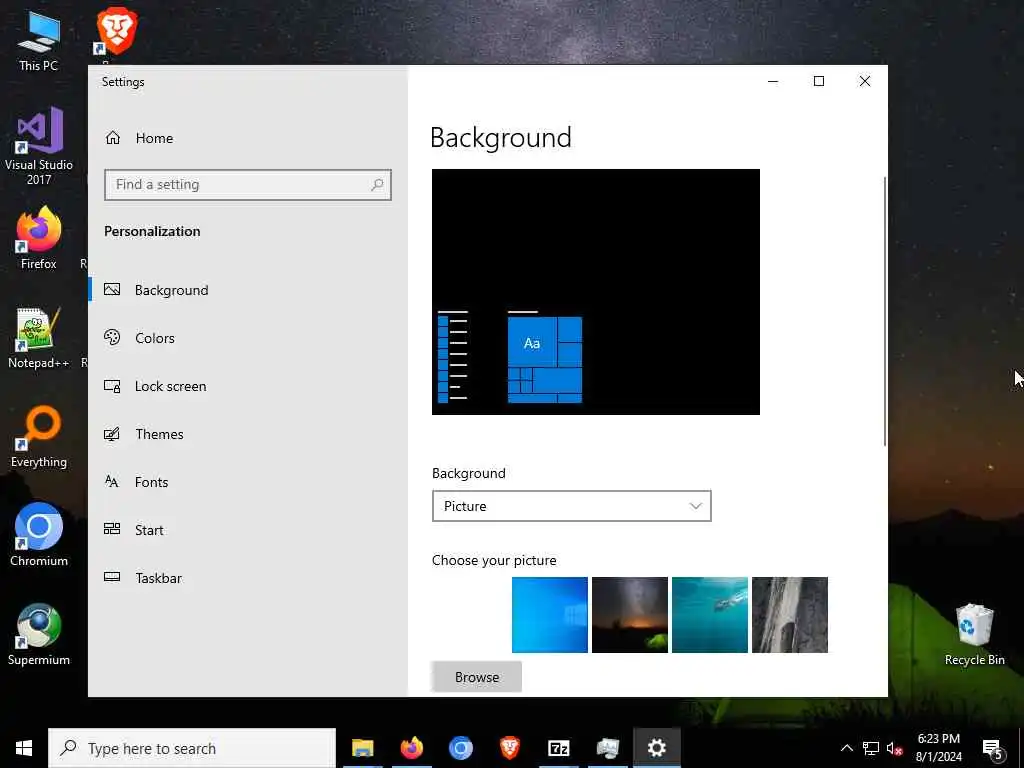1024x768 pixels.
Task: Click the search magnifier in Find a setting
Action: (377, 185)
